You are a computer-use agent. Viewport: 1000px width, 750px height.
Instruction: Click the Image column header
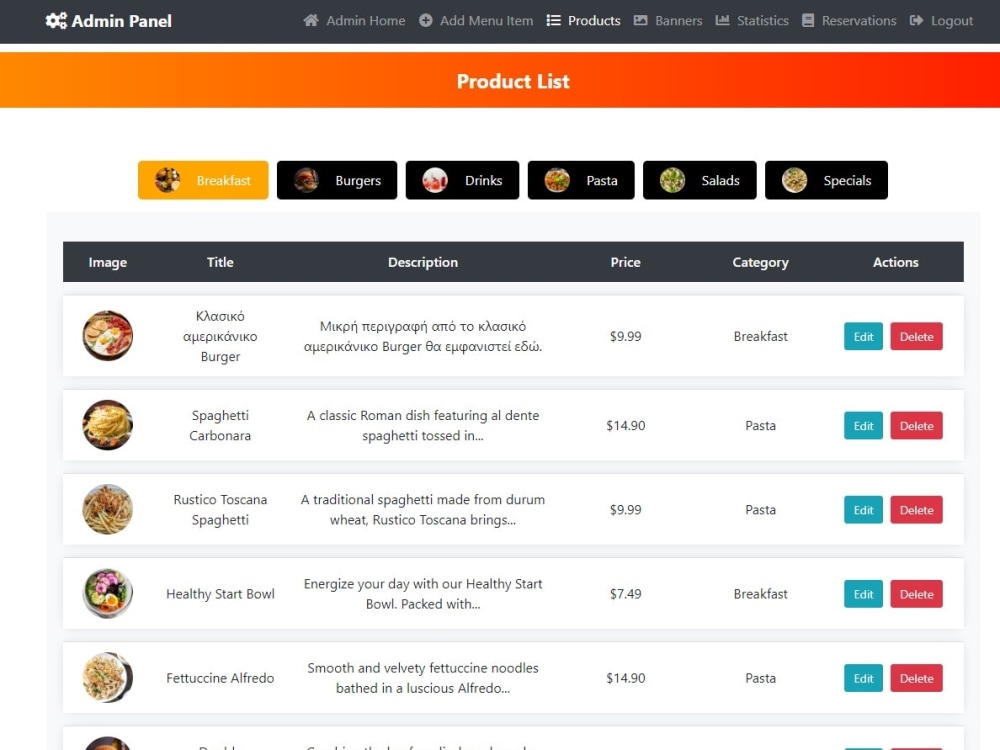(x=108, y=262)
